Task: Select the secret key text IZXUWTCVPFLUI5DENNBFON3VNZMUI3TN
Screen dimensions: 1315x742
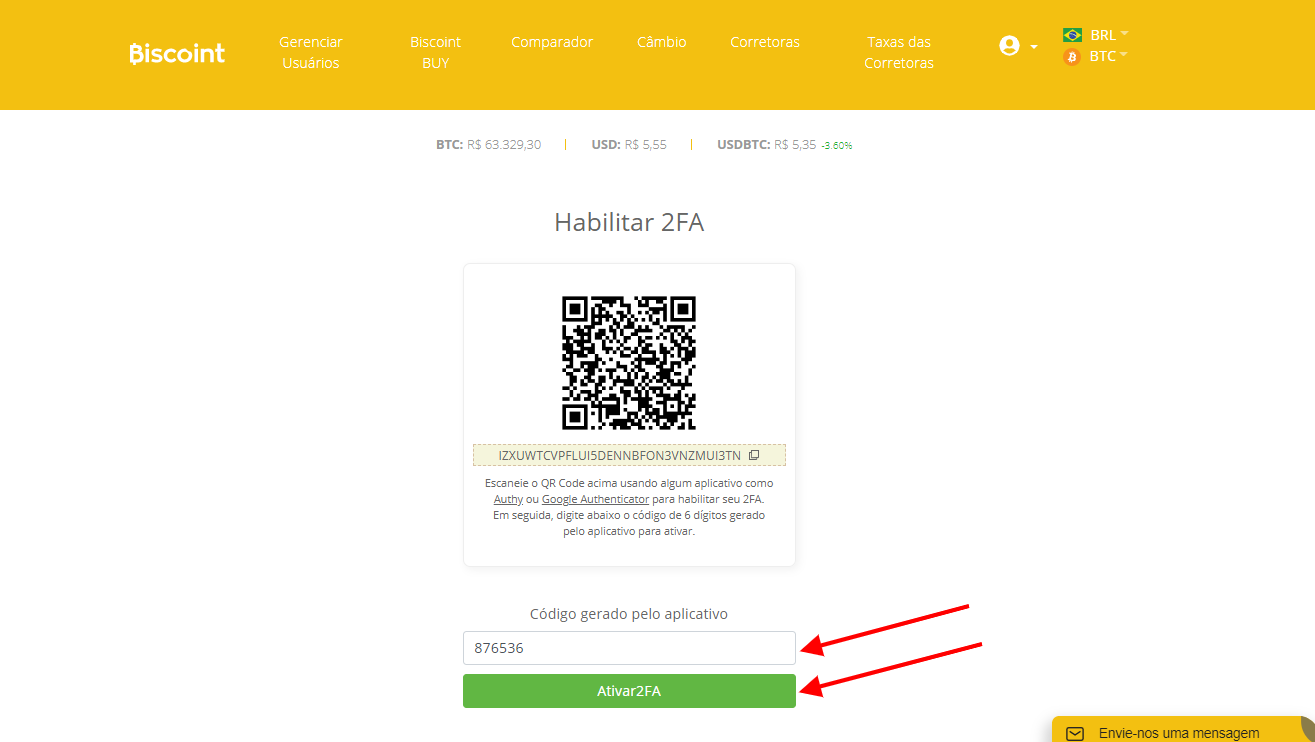Action: click(620, 455)
